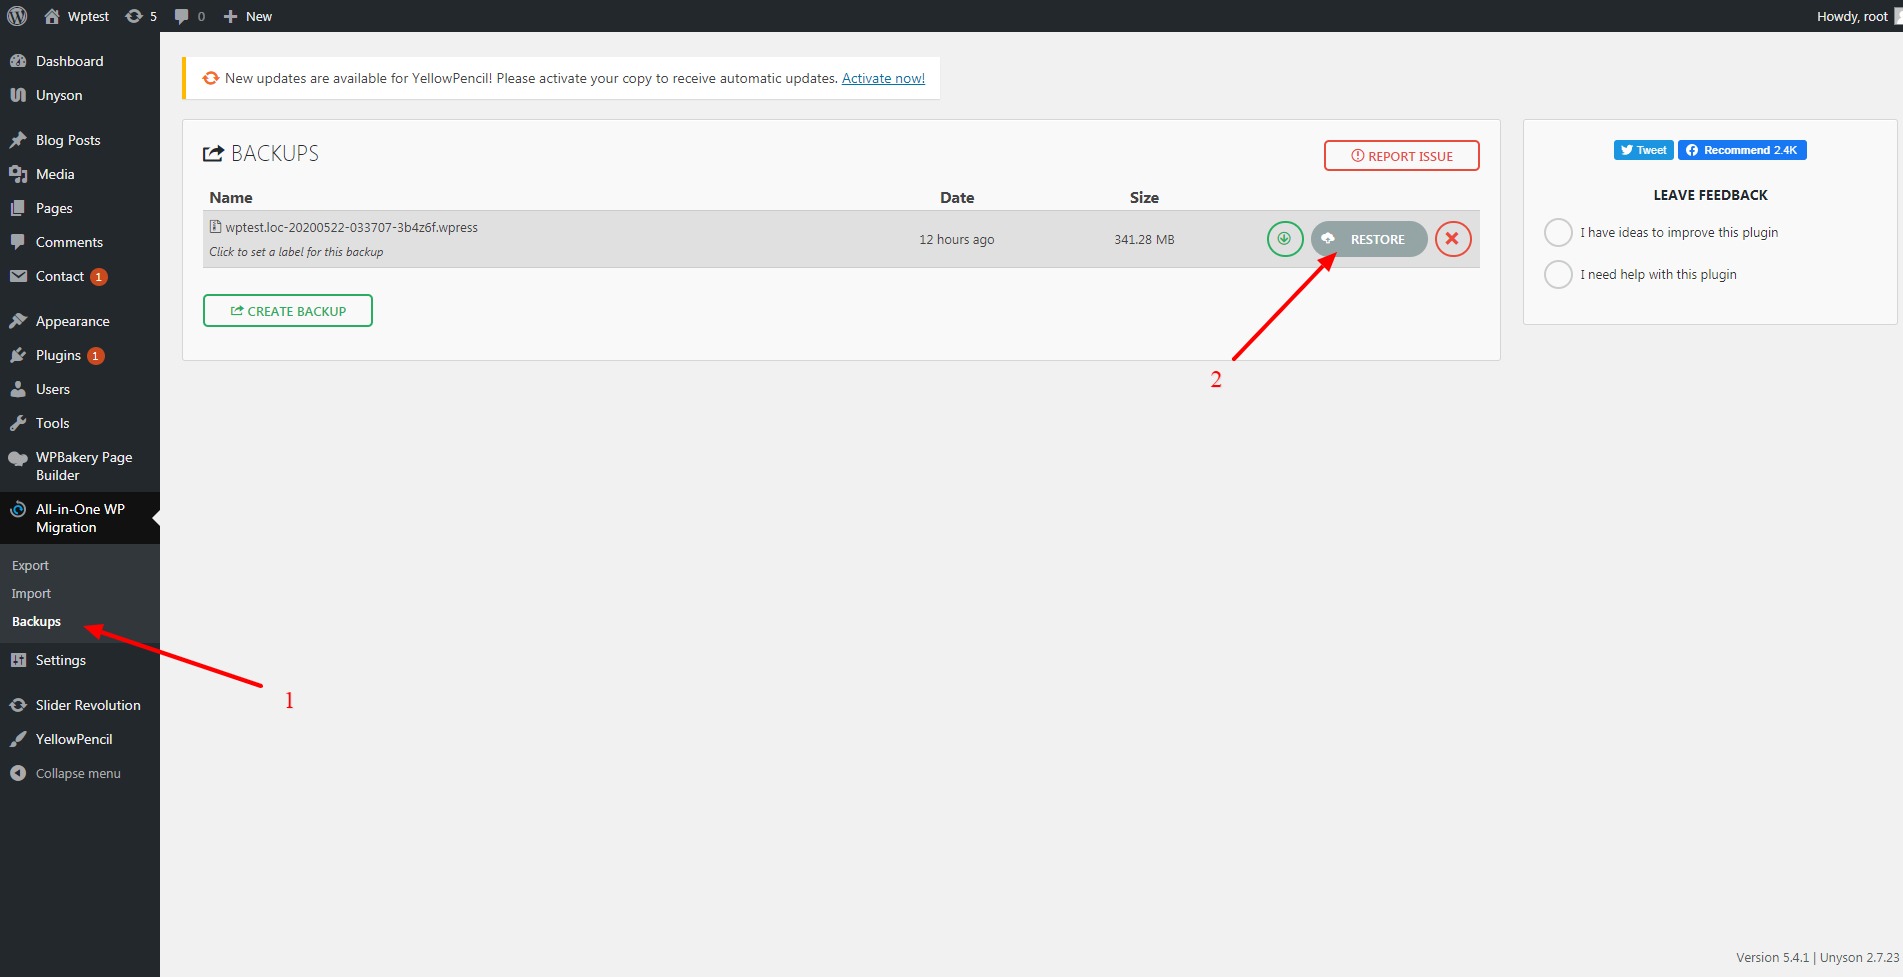Open the Comments sidebar item

point(80,242)
